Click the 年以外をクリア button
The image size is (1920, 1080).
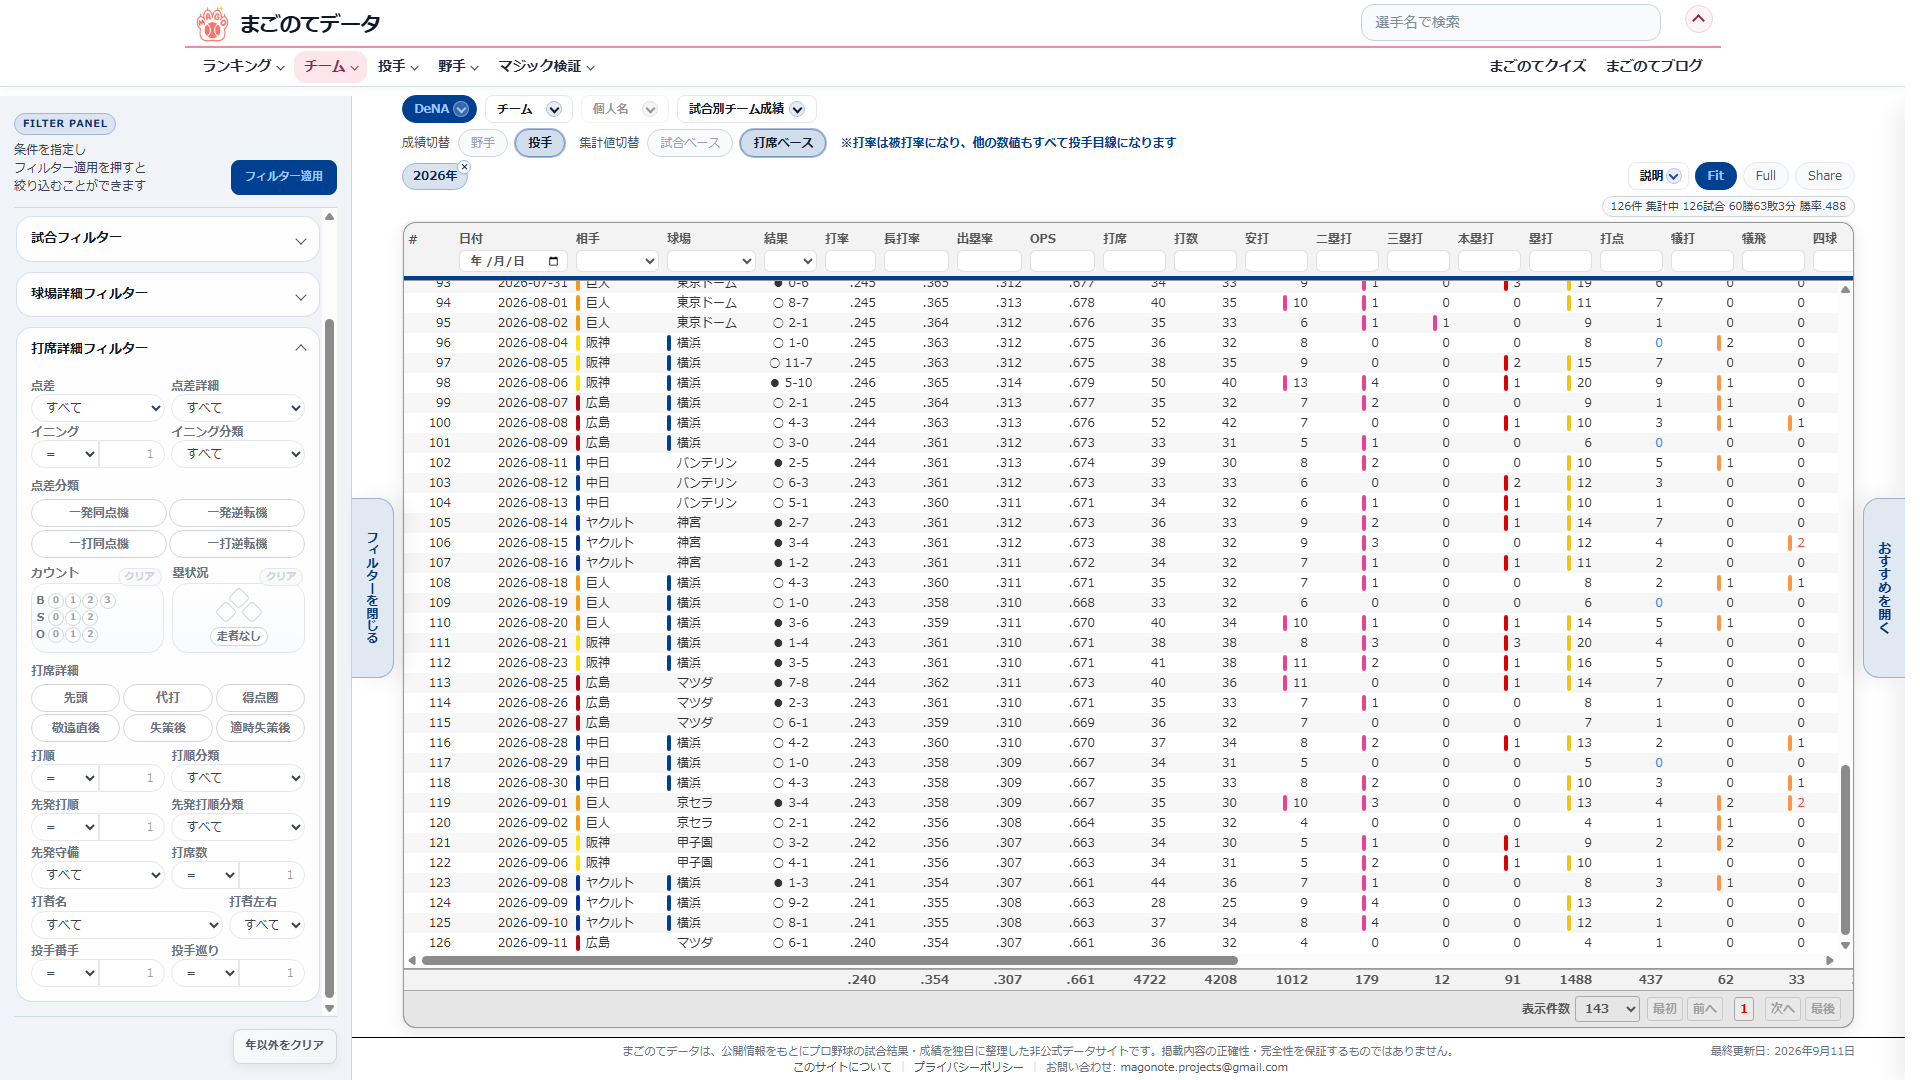[285, 1045]
